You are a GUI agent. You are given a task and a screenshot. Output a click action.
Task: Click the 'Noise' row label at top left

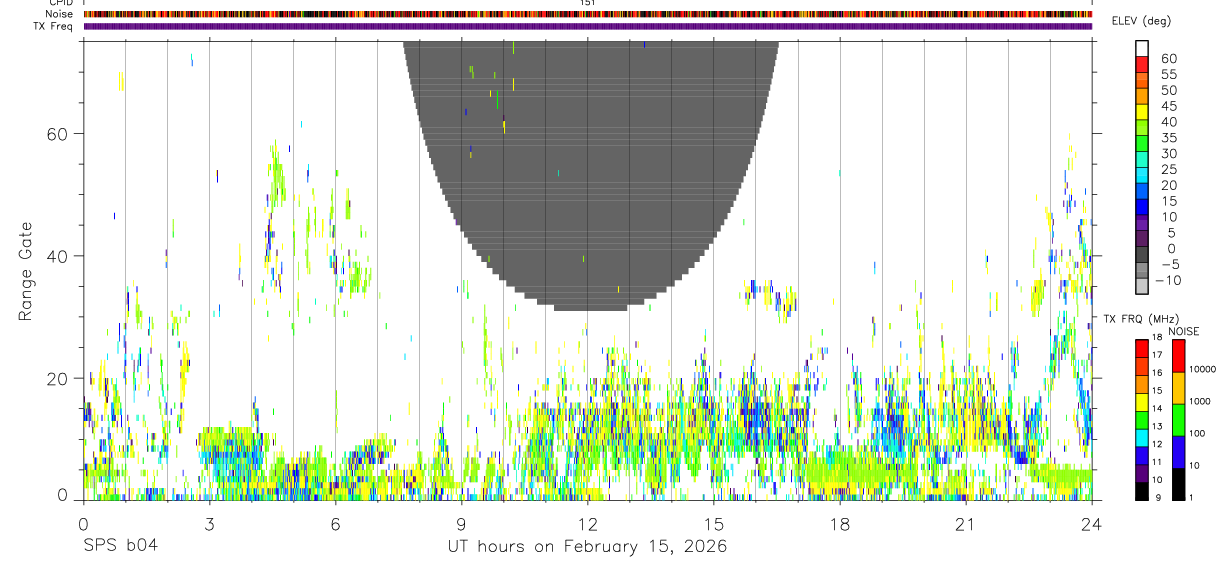(x=59, y=14)
